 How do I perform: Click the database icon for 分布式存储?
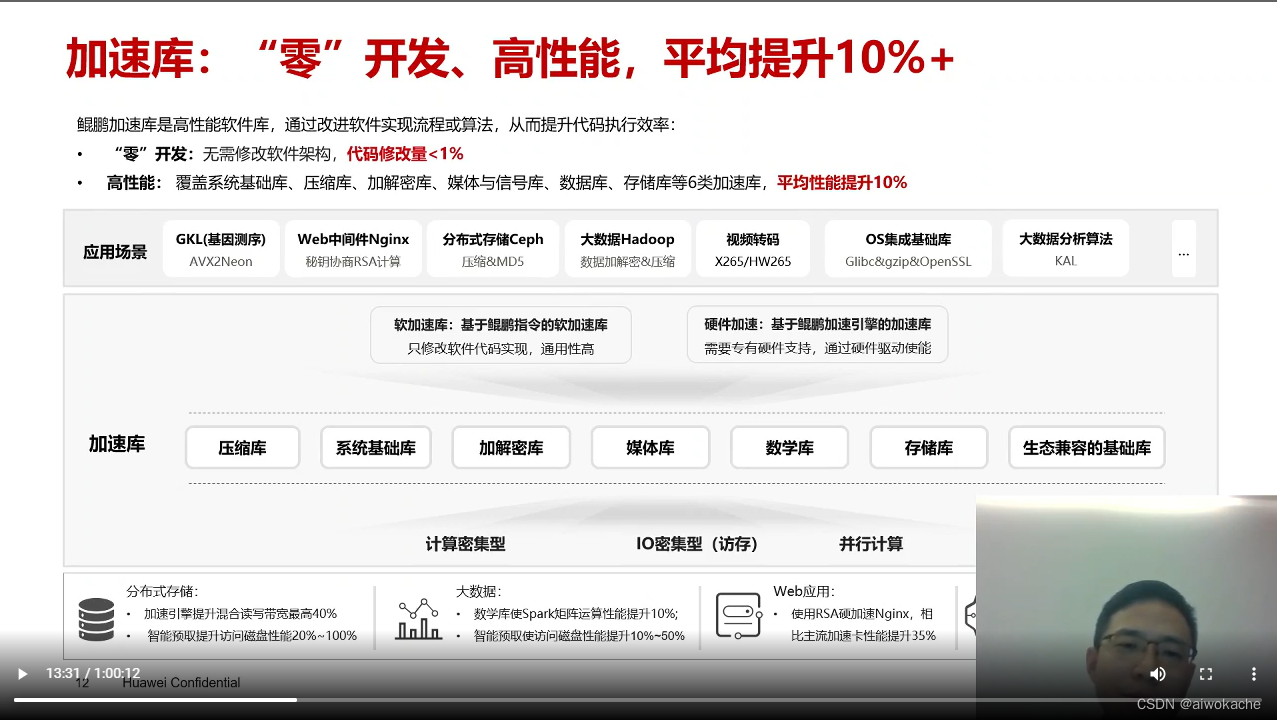pyautogui.click(x=97, y=619)
